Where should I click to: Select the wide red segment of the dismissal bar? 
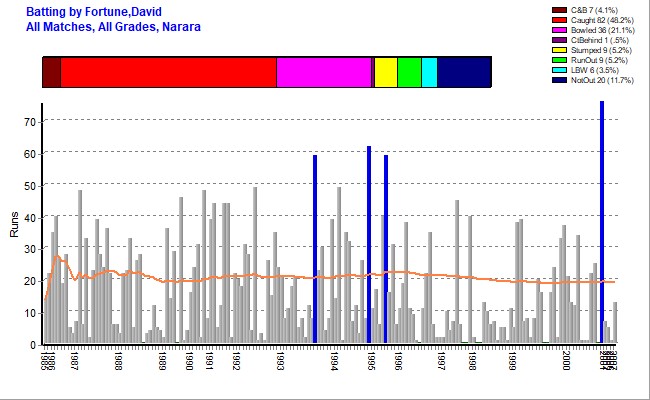168,73
